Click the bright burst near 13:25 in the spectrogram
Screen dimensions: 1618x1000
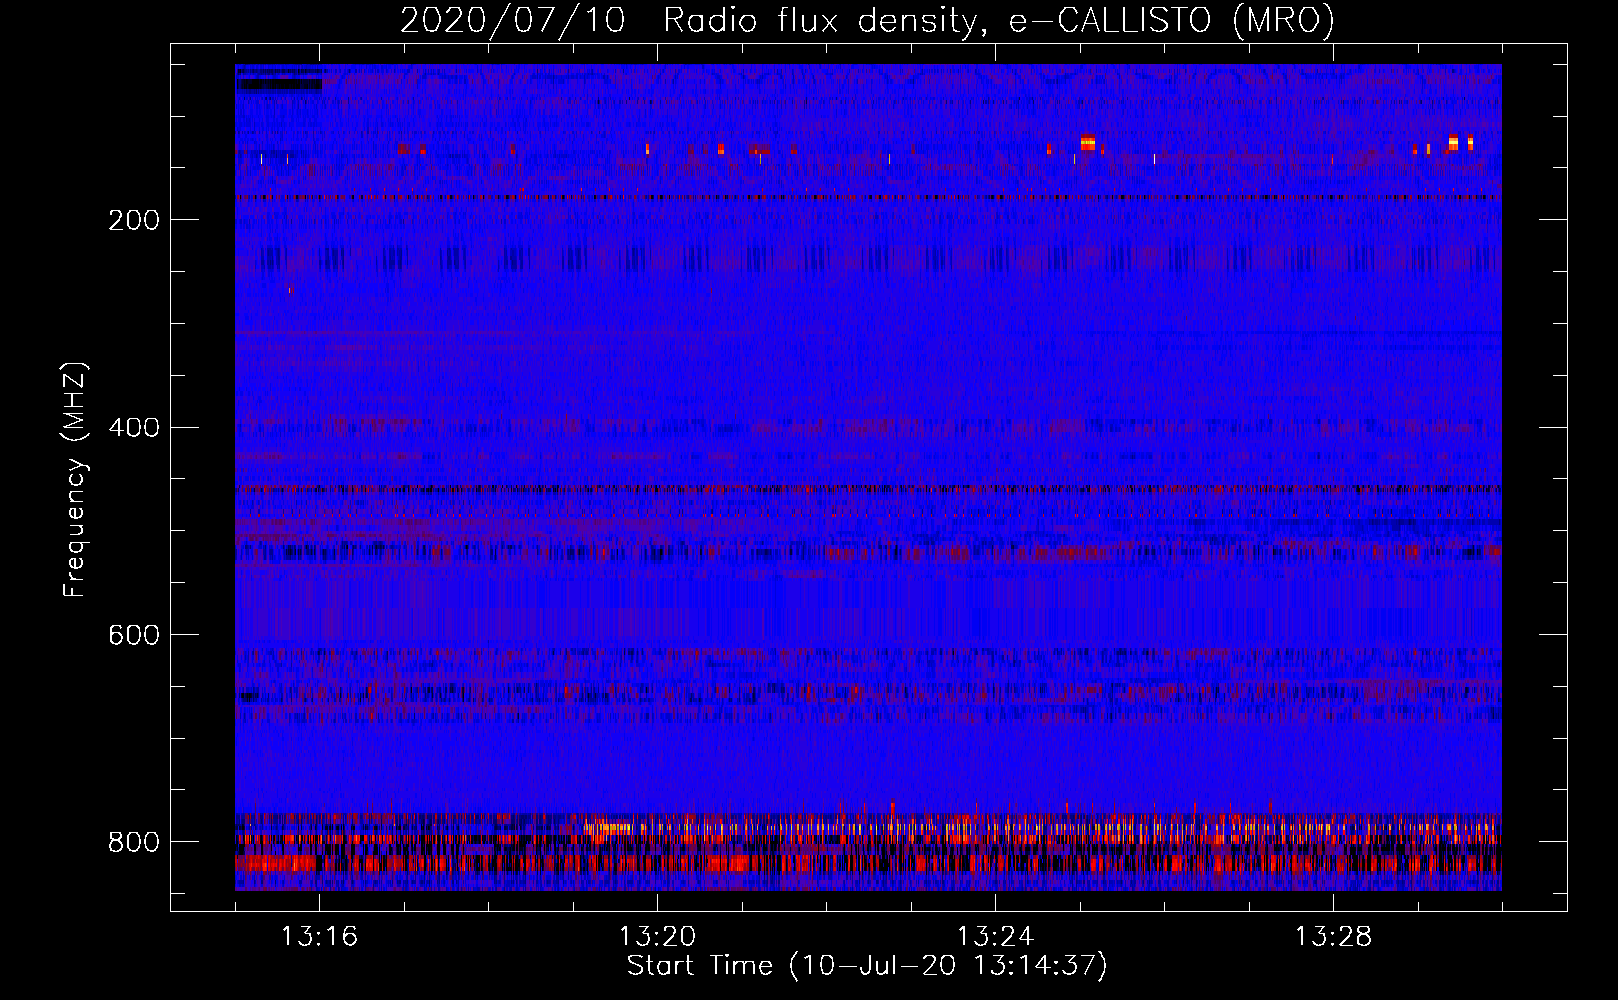pyautogui.click(x=1088, y=142)
